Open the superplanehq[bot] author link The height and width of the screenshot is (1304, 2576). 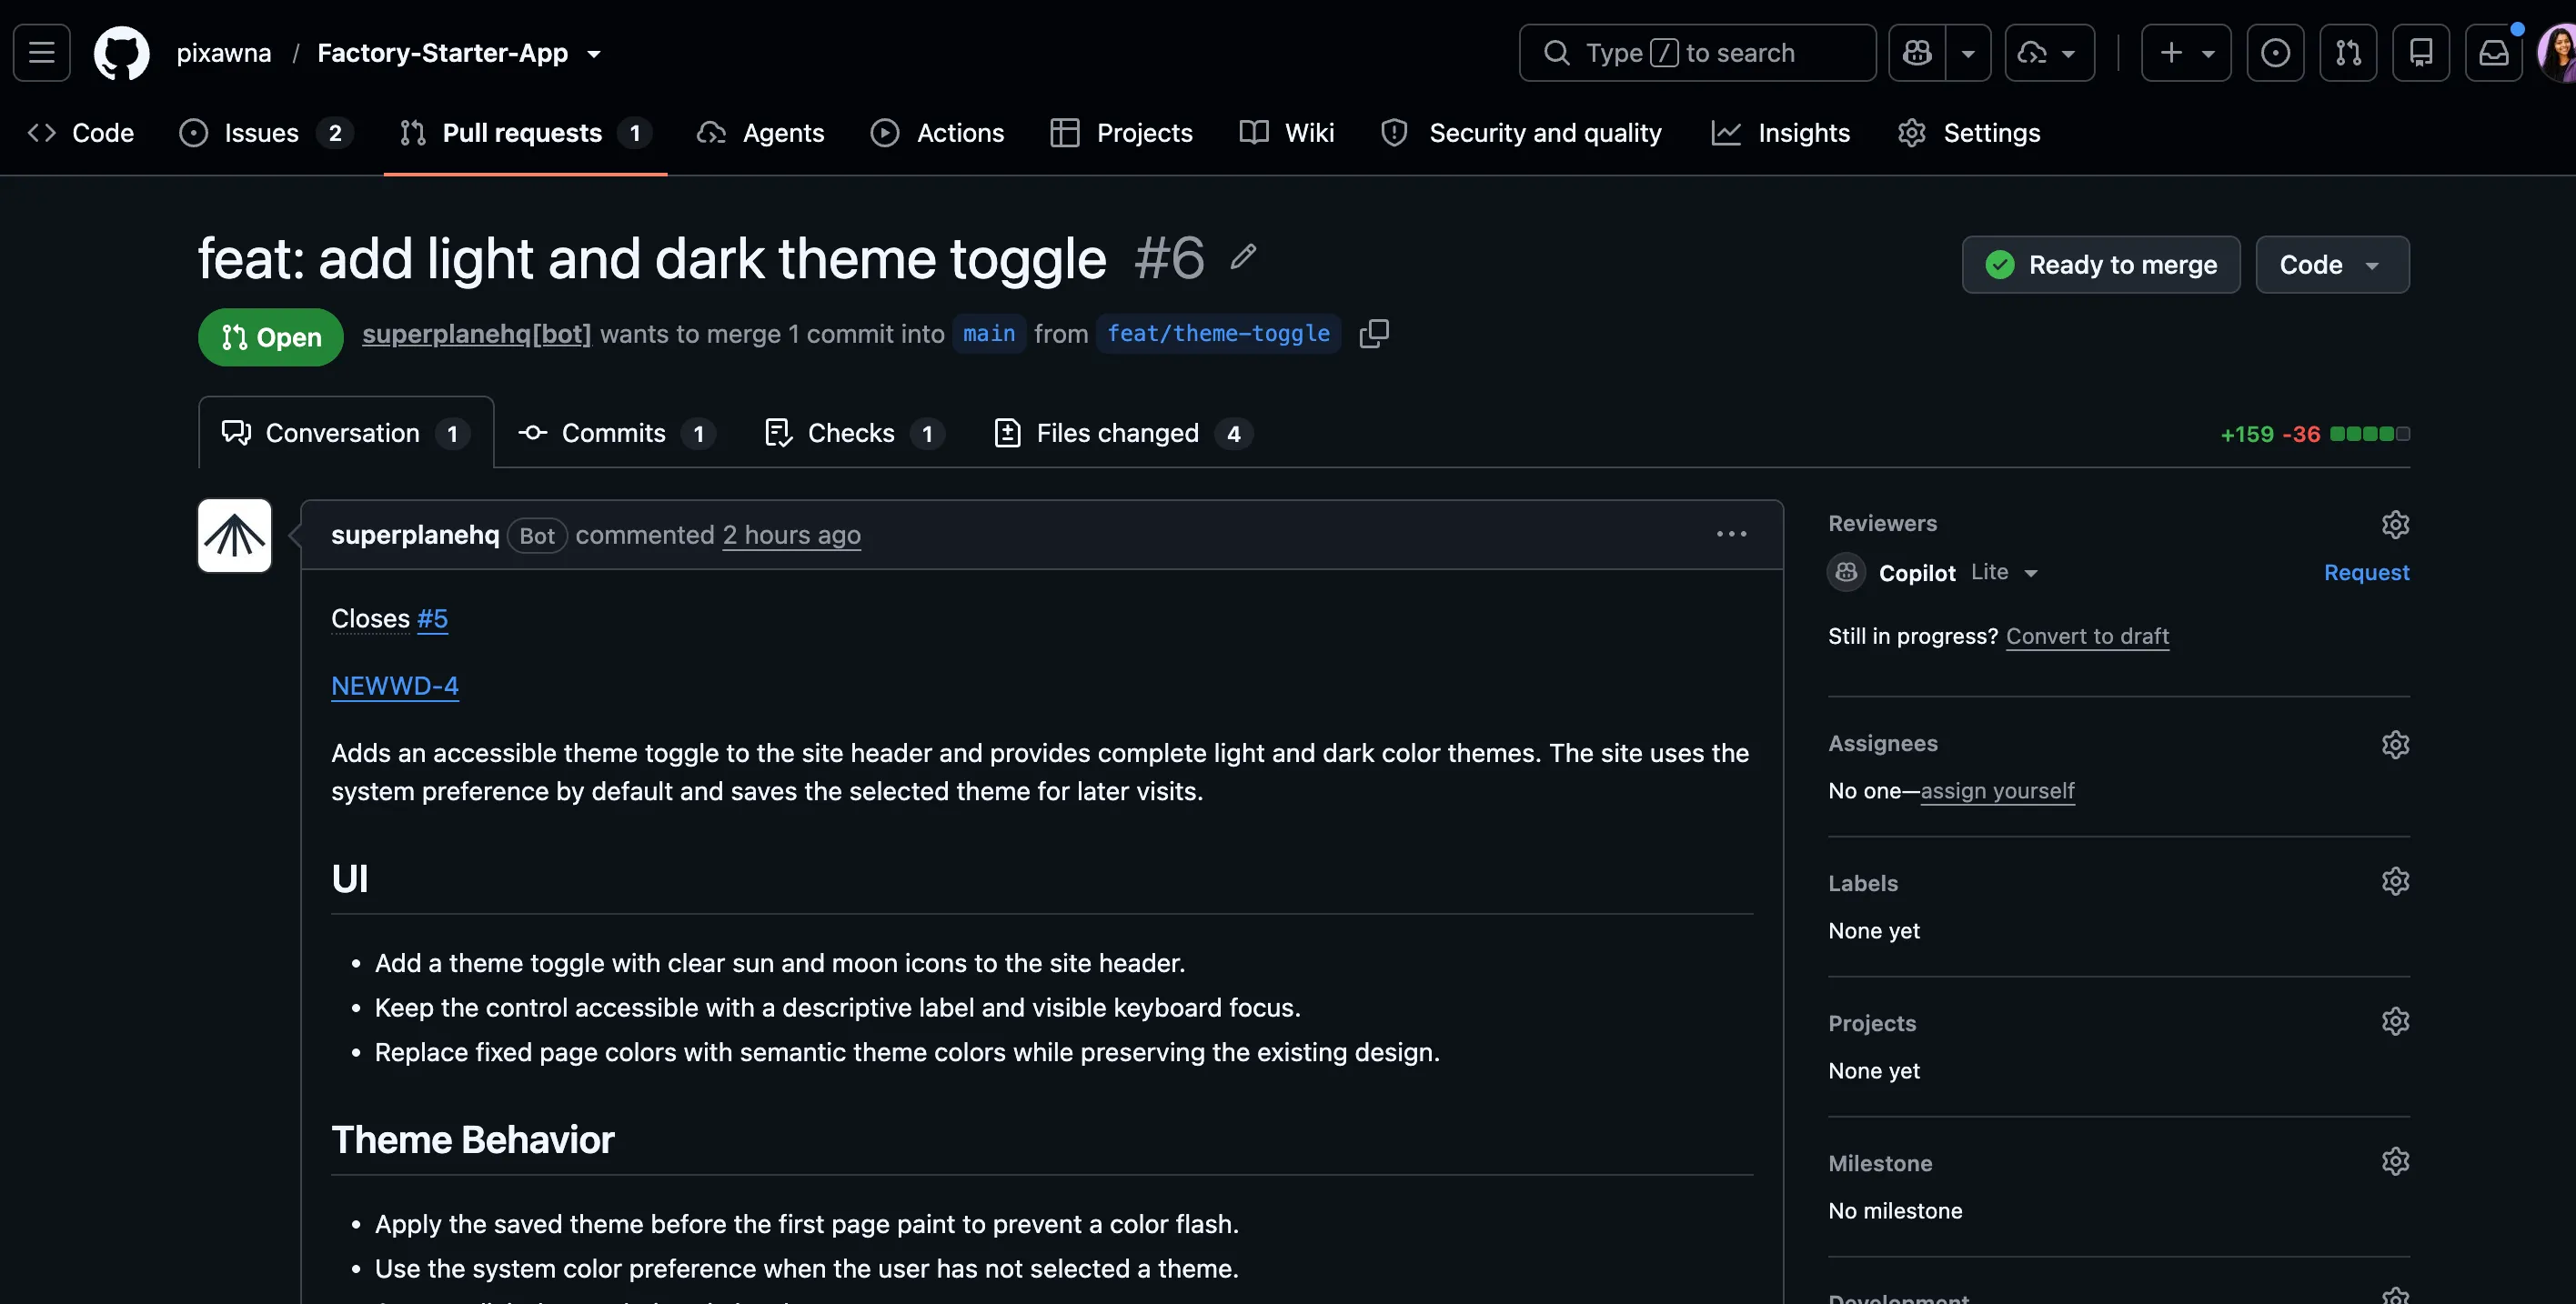click(476, 334)
